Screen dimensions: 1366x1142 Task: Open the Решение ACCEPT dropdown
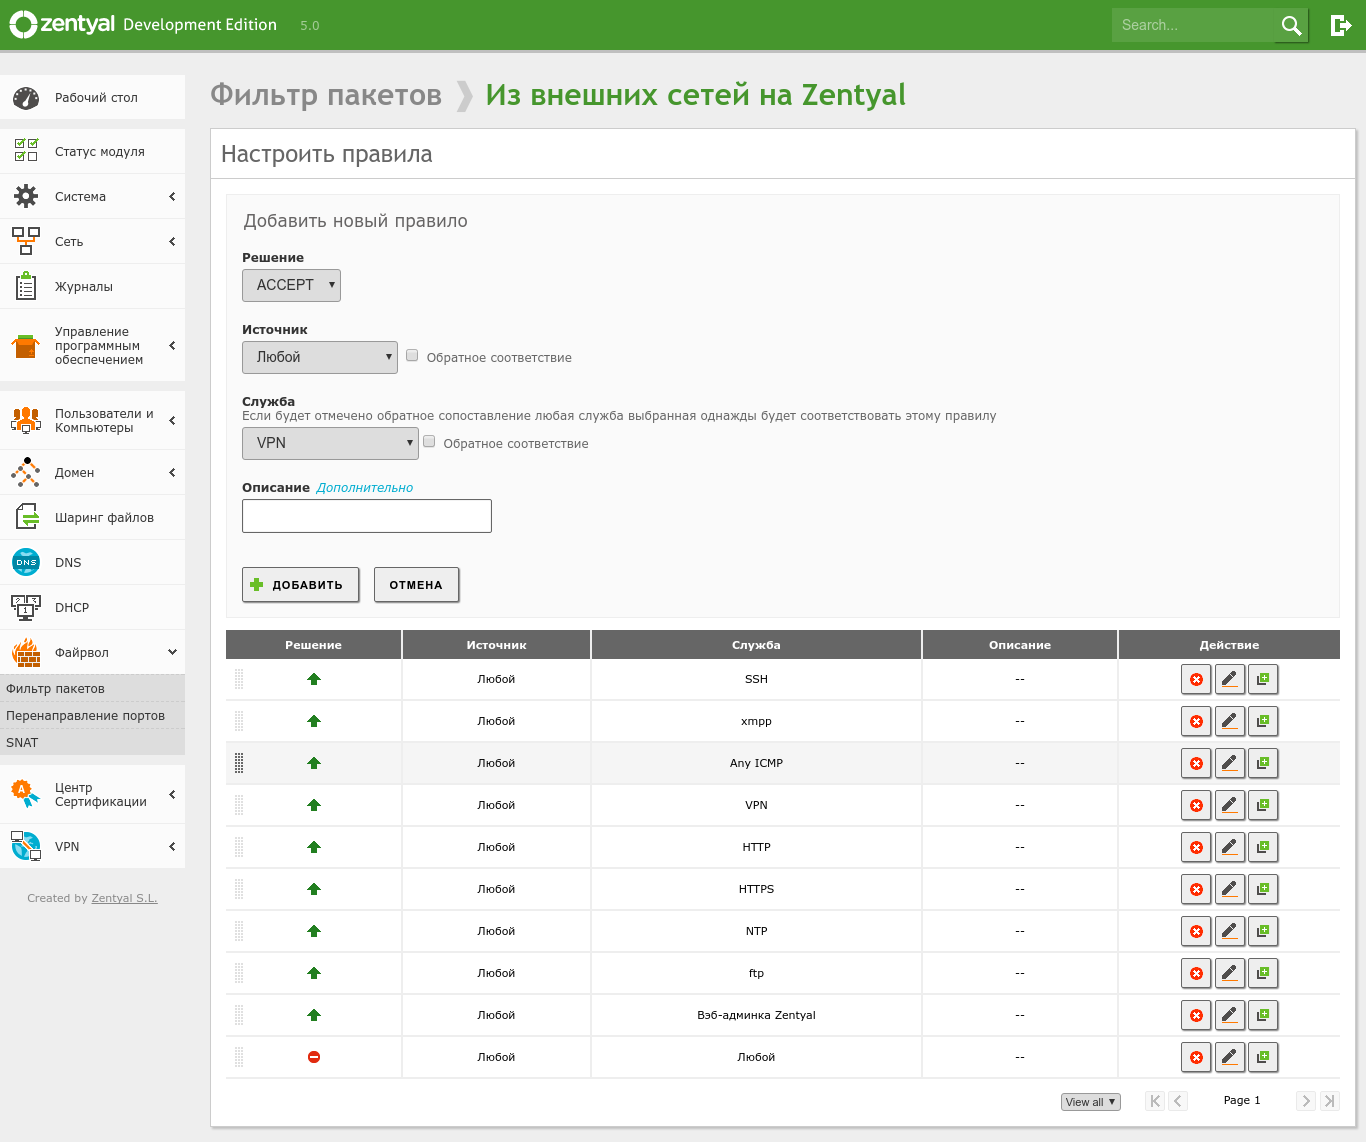(x=291, y=285)
